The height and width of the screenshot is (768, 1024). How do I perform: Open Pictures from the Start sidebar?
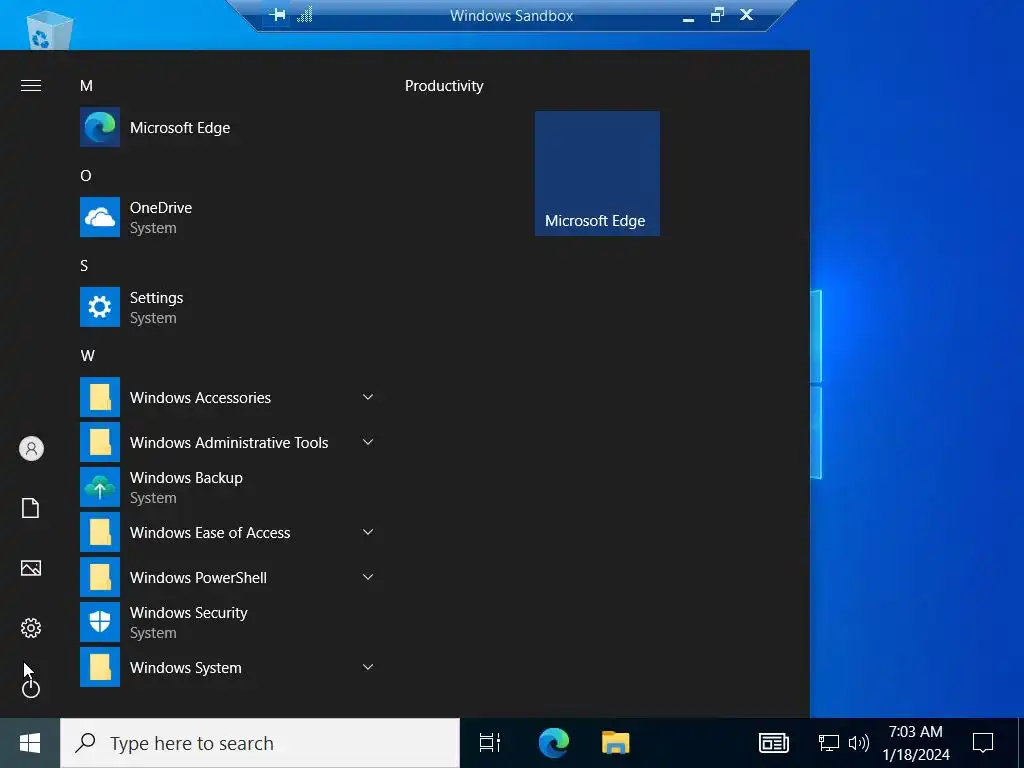point(31,568)
